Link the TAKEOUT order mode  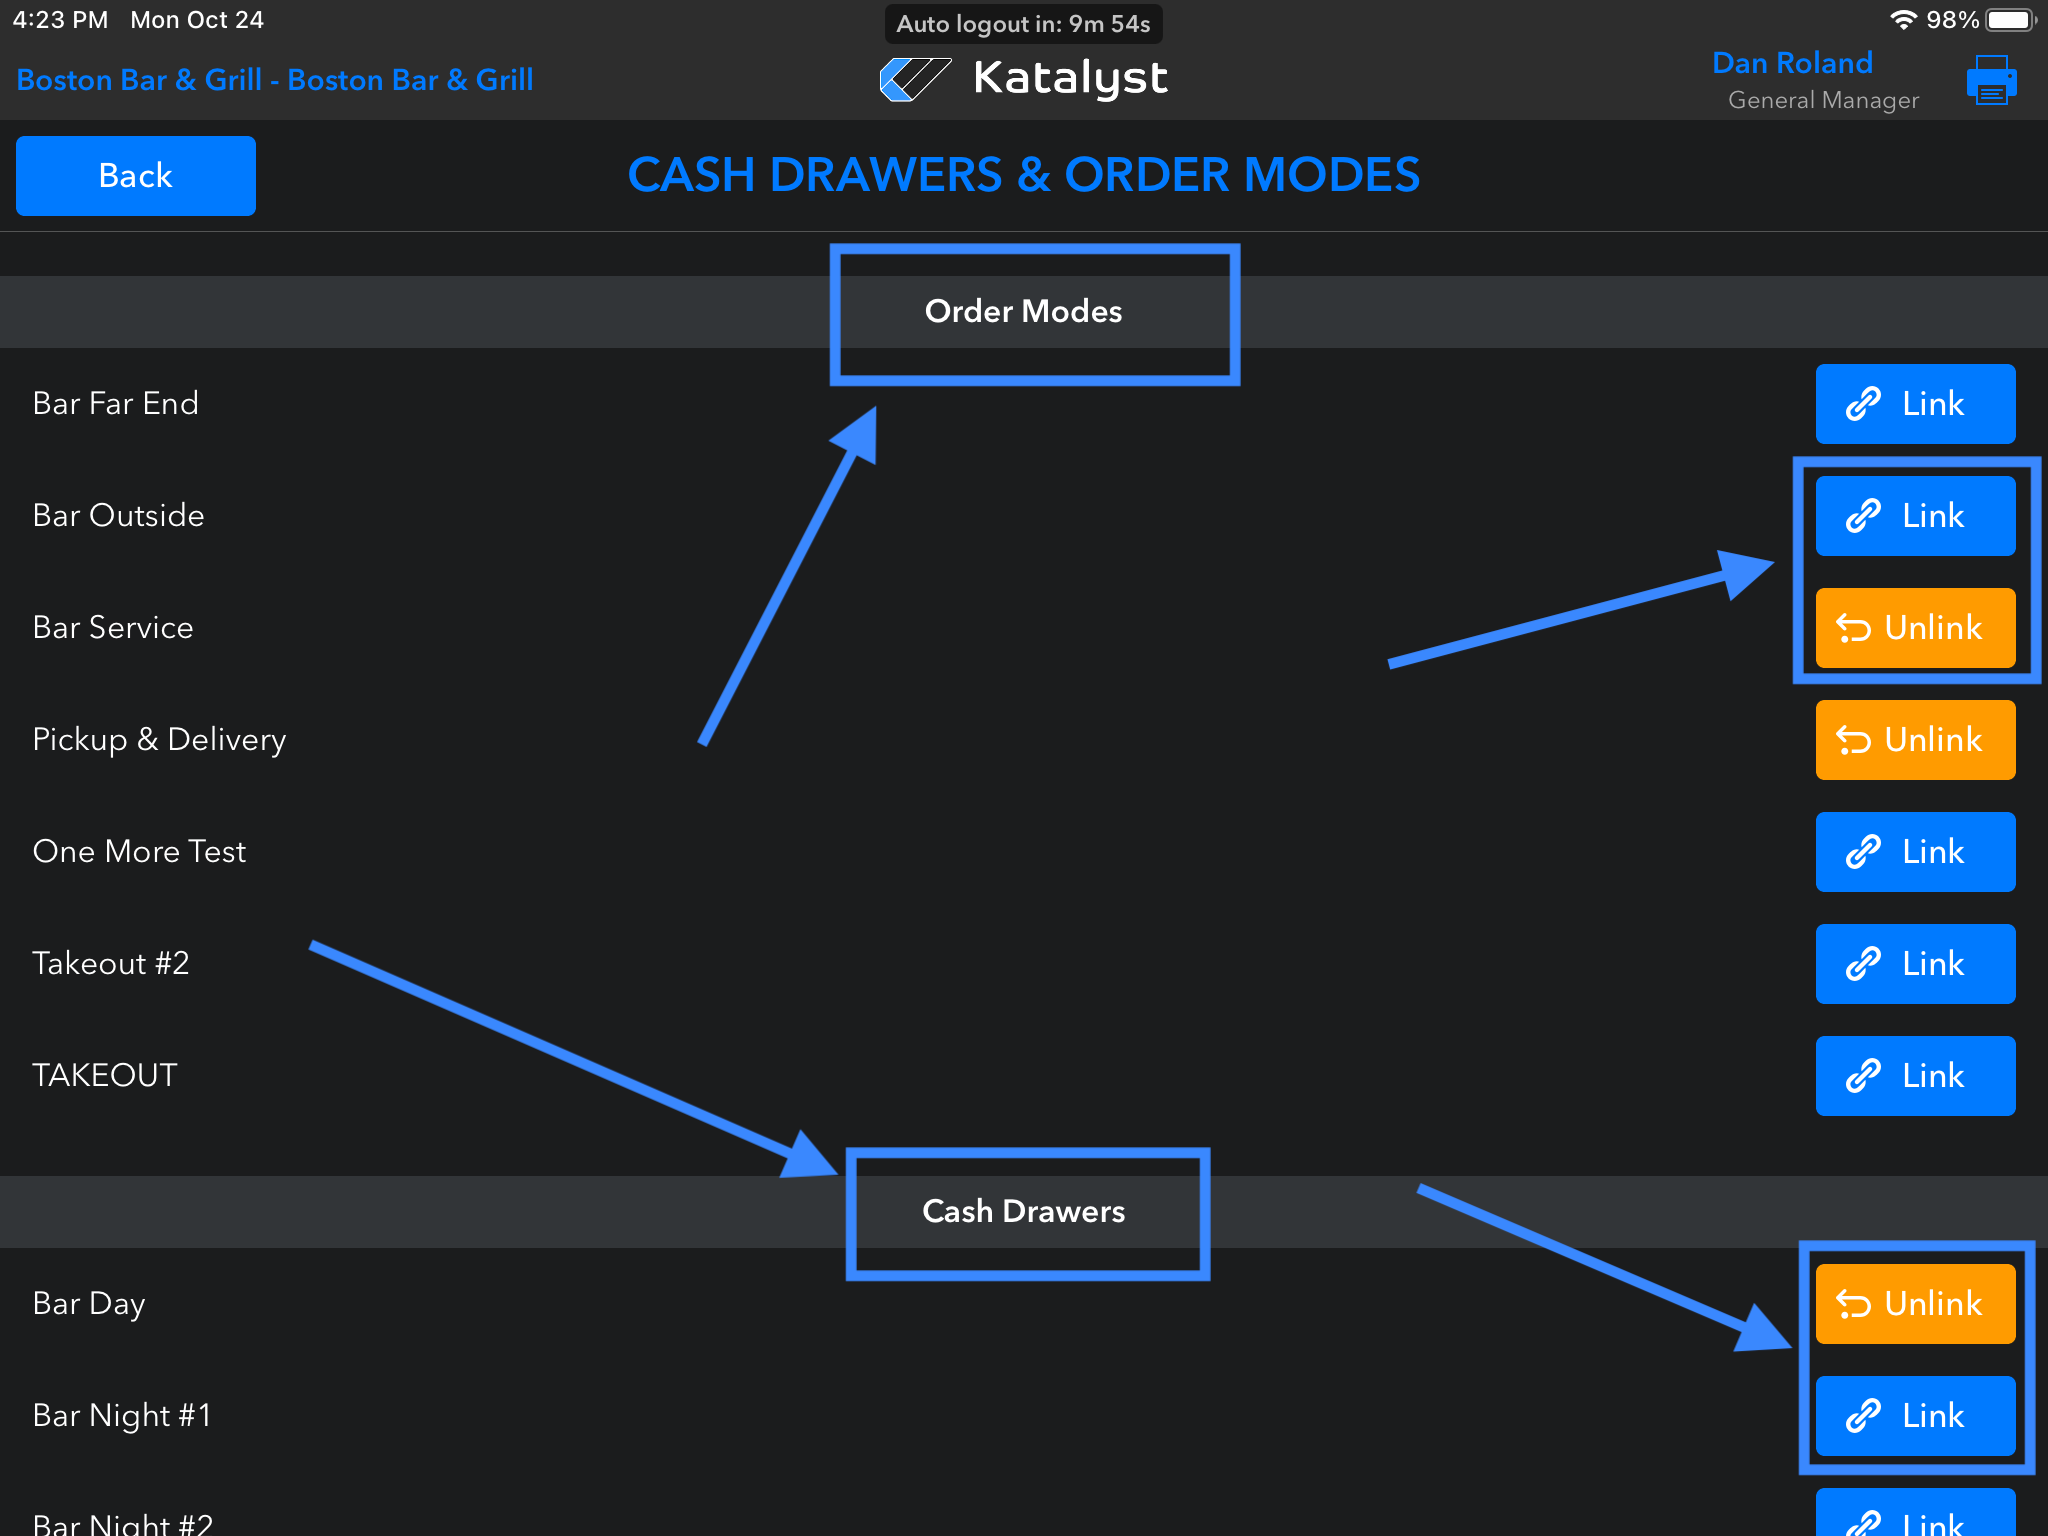coord(1914,1076)
